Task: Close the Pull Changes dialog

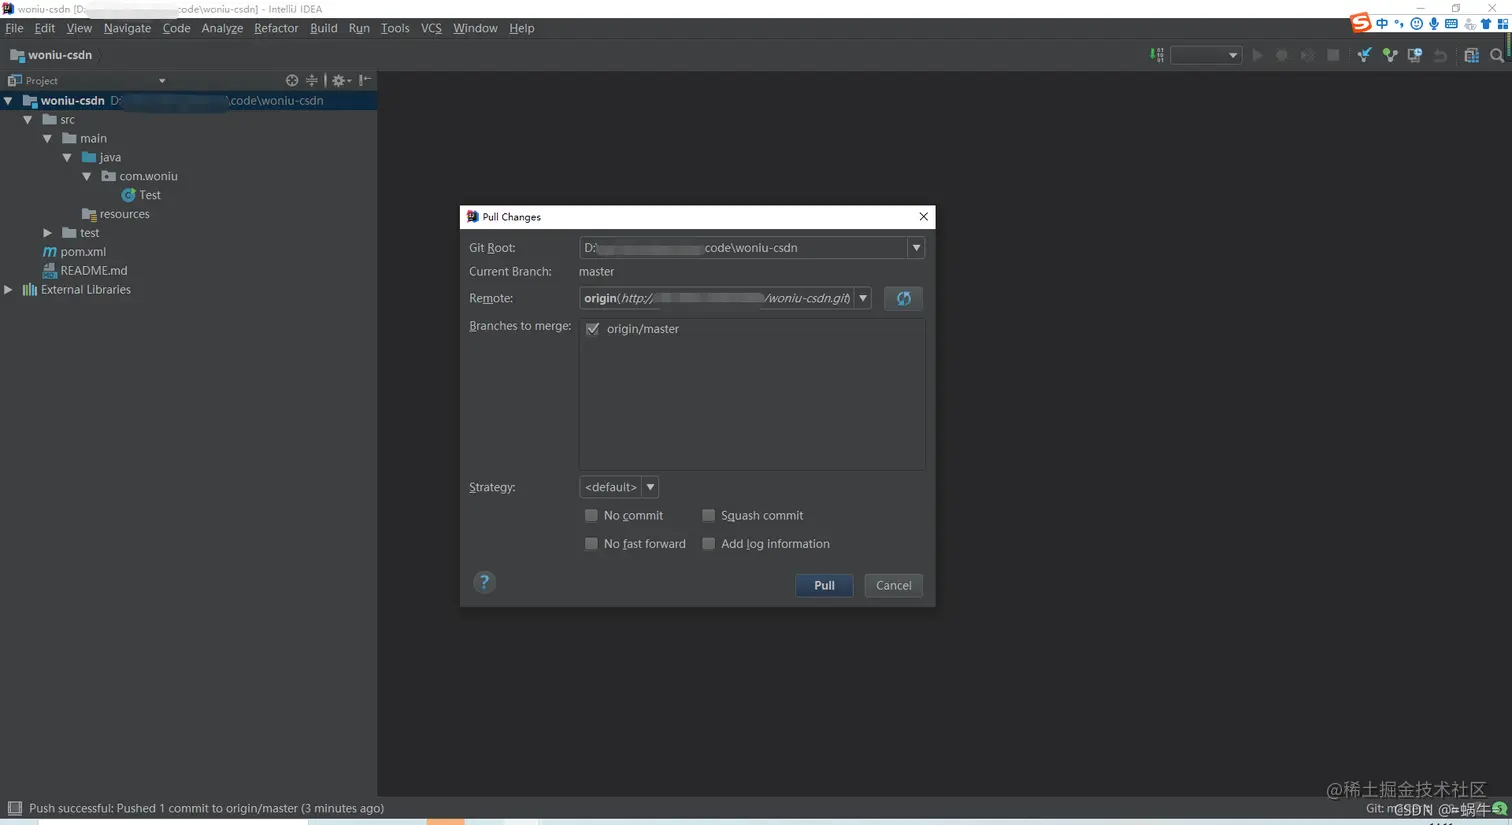Action: [923, 216]
